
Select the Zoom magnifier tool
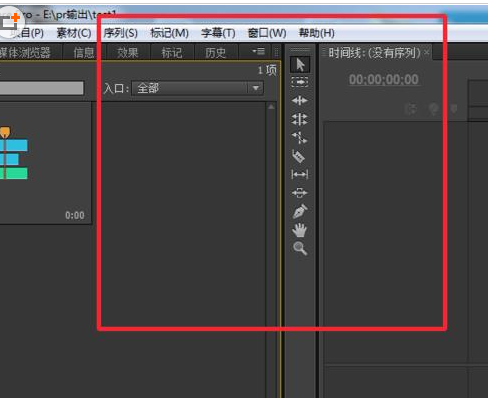pos(300,248)
